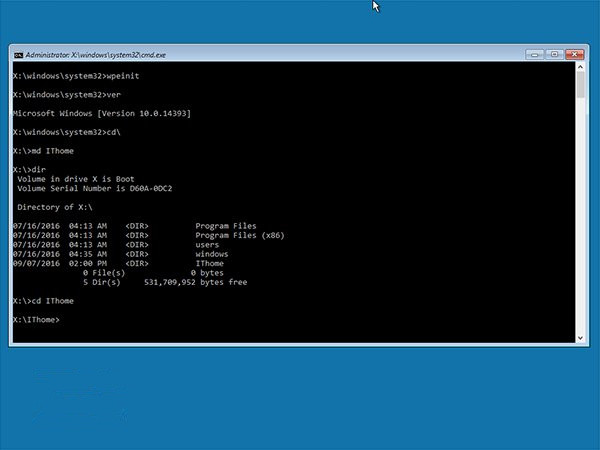Image resolution: width=600 pixels, height=450 pixels.
Task: Click the vertical scrollbar thumb
Action: click(x=580, y=85)
